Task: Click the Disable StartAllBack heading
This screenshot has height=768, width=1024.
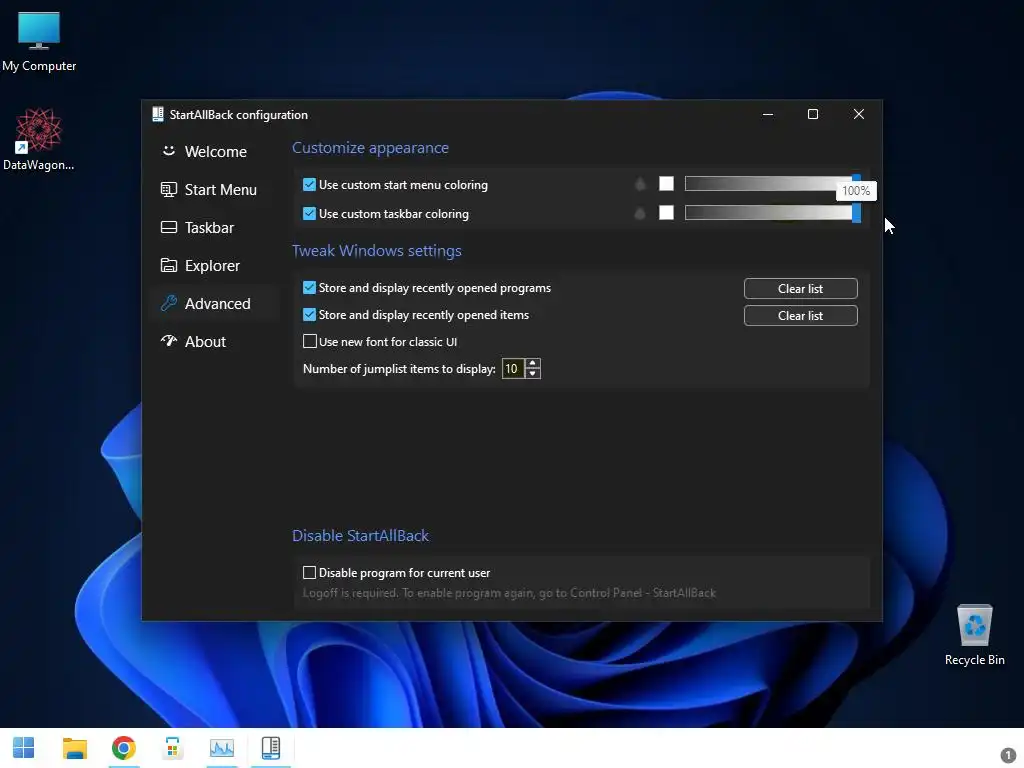Action: (360, 536)
